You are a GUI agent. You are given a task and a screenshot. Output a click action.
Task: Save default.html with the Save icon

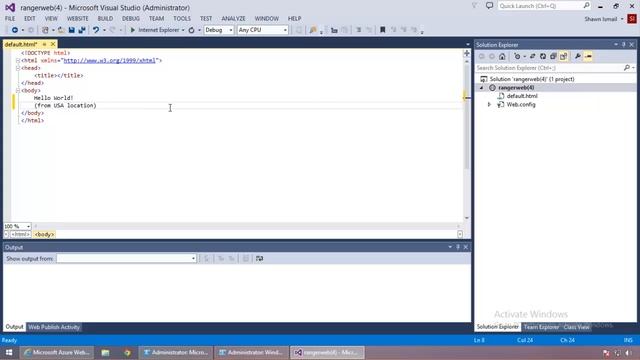click(x=71, y=30)
